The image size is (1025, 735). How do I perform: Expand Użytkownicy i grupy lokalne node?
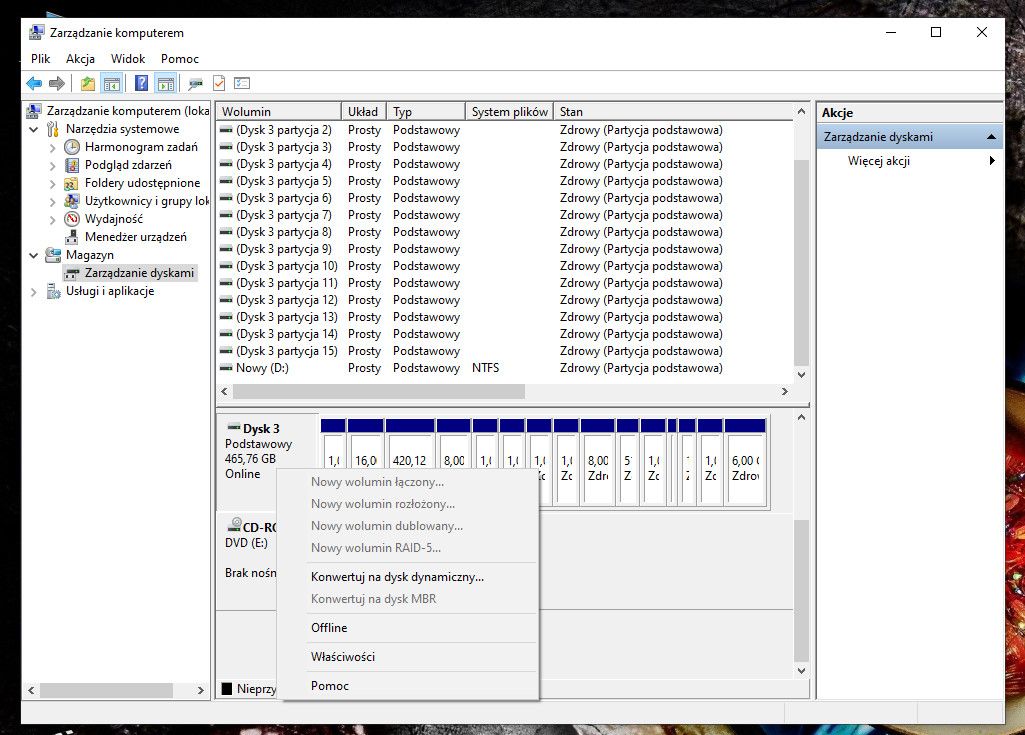click(x=53, y=201)
